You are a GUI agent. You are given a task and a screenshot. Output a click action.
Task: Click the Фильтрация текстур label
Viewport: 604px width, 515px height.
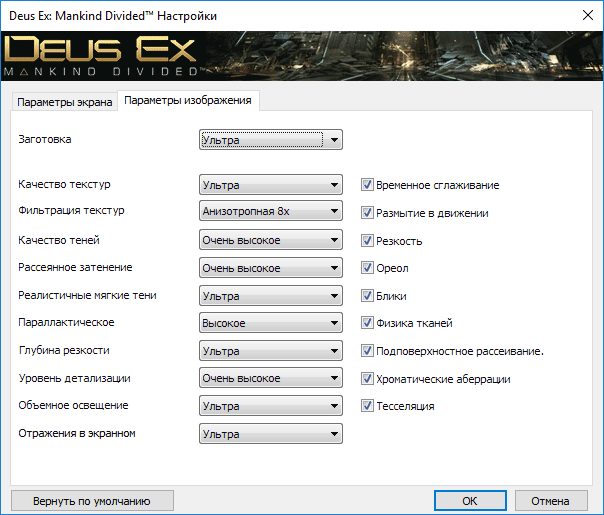pos(71,210)
